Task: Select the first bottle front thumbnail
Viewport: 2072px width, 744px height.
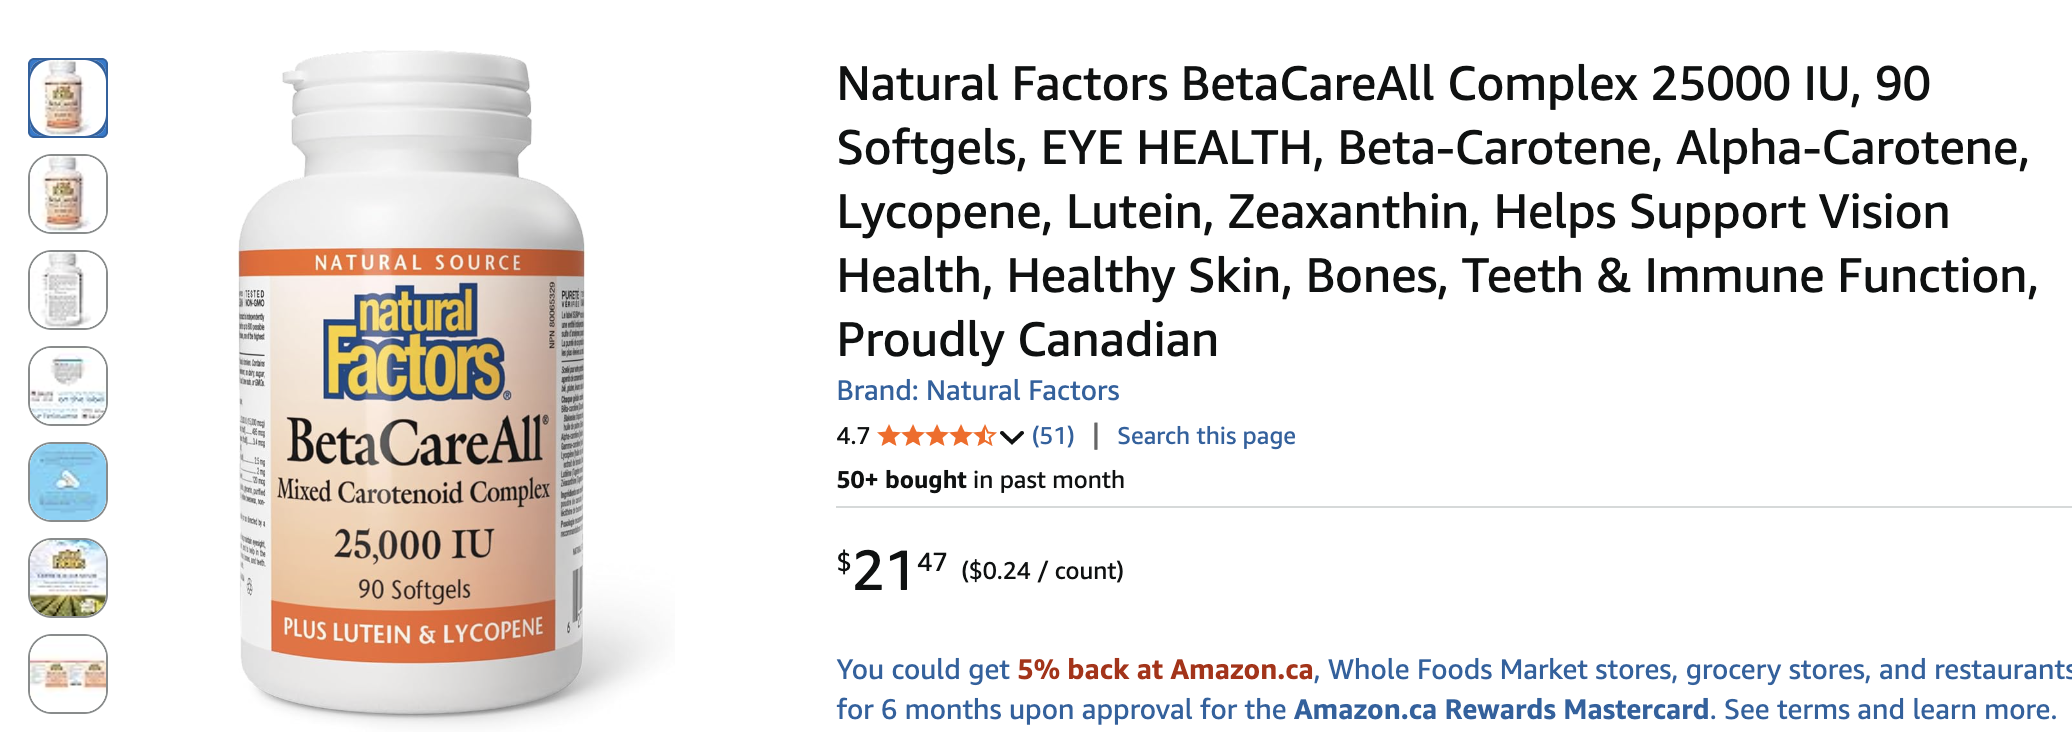Action: [68, 98]
